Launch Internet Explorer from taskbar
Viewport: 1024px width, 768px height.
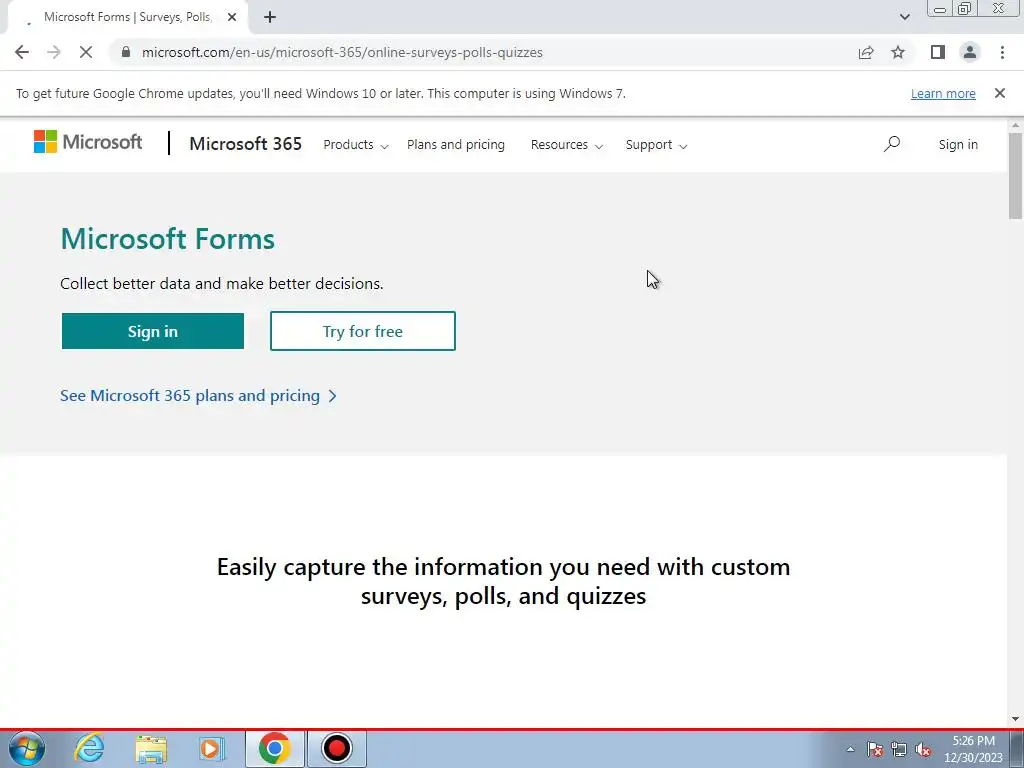tap(89, 748)
